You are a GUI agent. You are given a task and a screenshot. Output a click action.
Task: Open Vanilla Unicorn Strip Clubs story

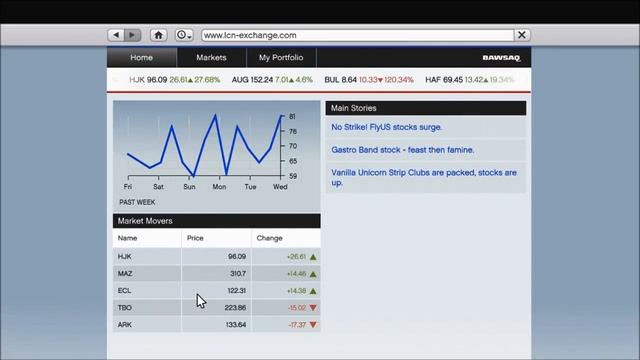(424, 178)
